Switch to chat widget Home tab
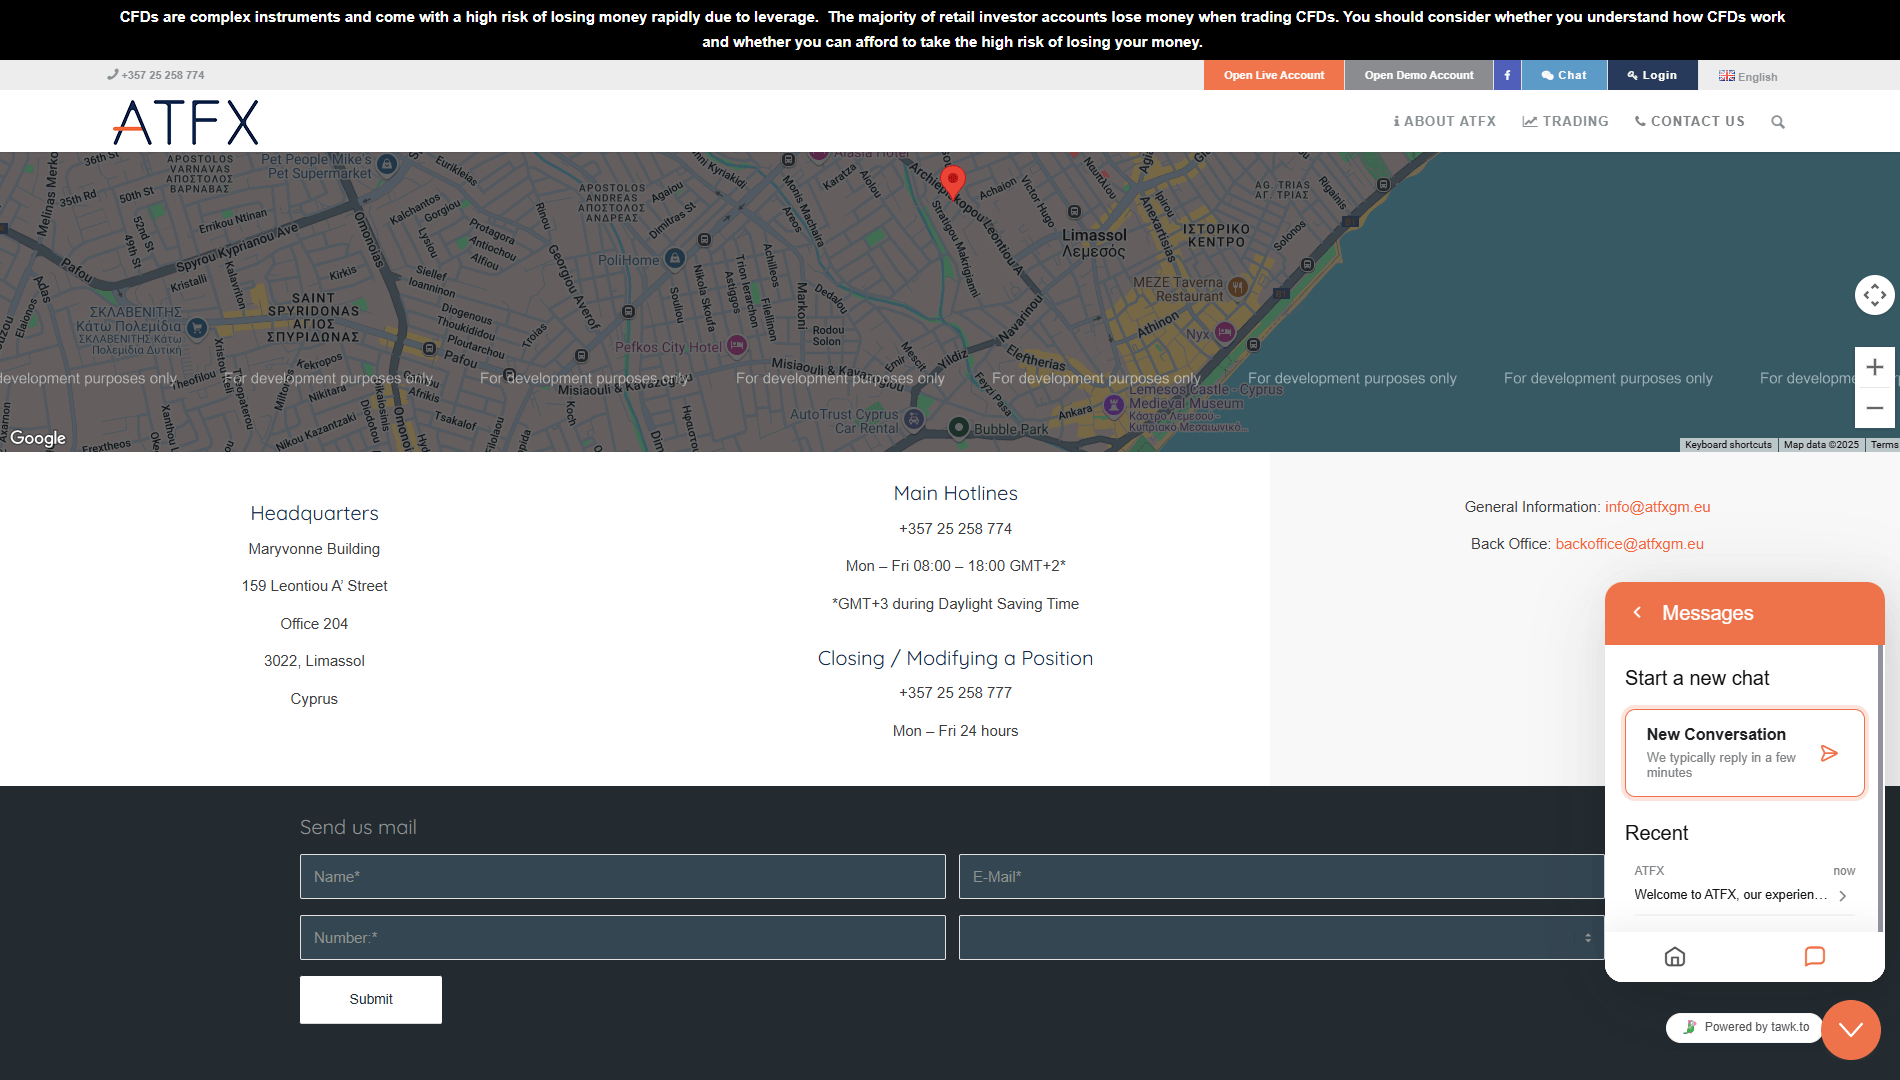Screen dimensions: 1900x1080 (1675, 957)
